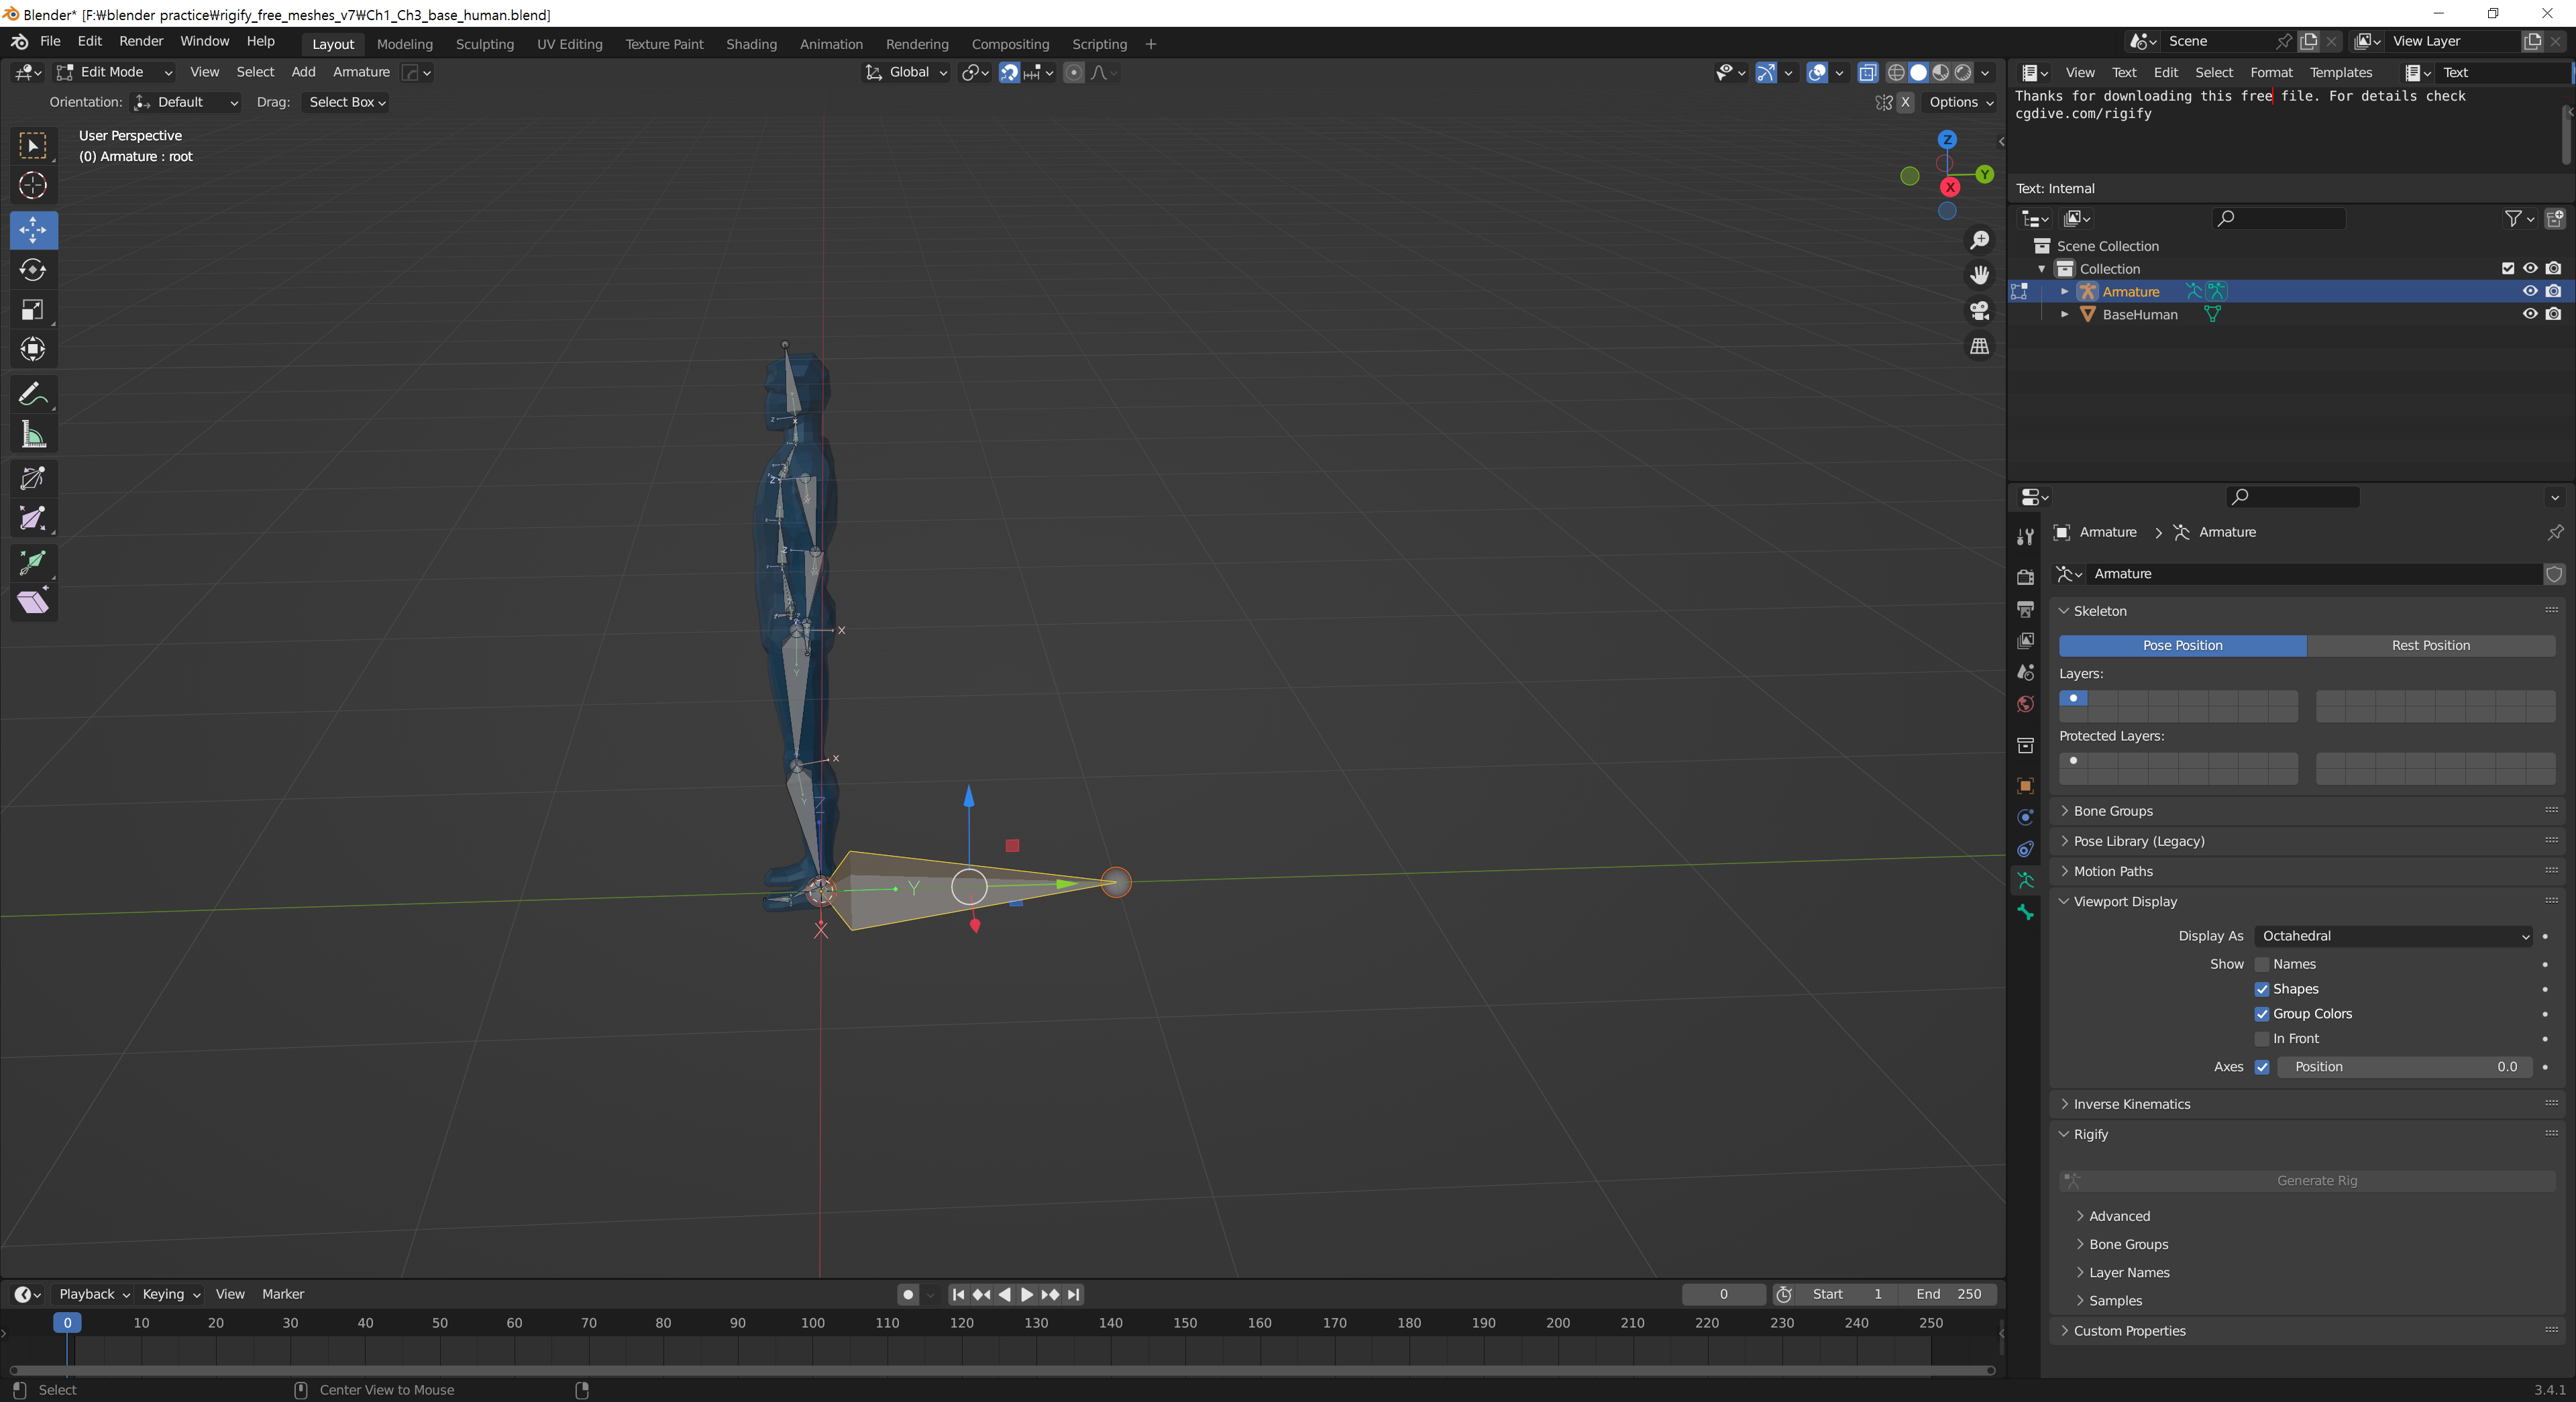Open the Armature menu in viewport header
Screen dimensions: 2576x1402
point(360,72)
